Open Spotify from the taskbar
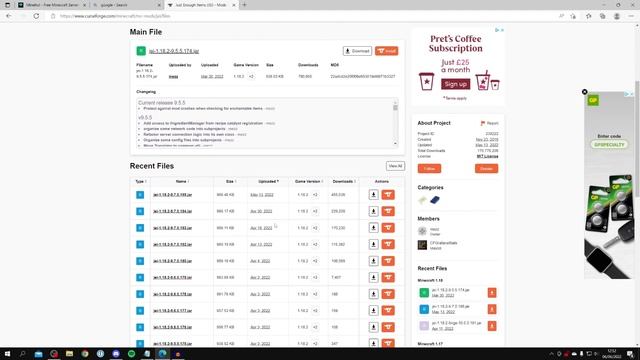Viewport: 640px width, 360px height. click(131, 354)
